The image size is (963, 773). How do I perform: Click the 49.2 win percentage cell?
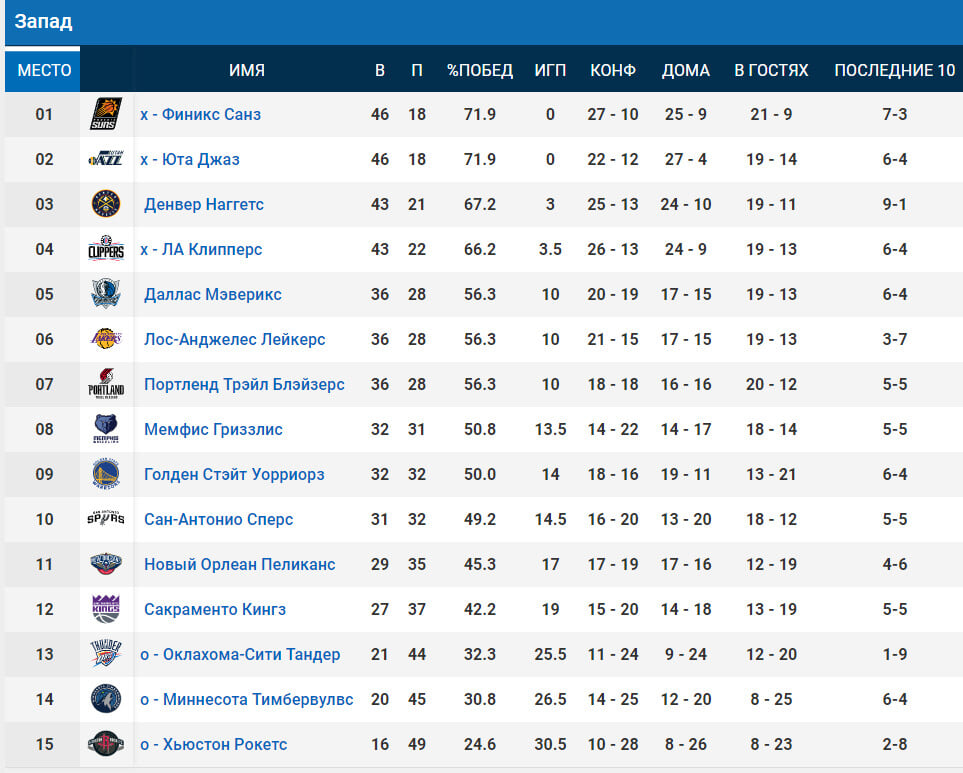pos(480,519)
